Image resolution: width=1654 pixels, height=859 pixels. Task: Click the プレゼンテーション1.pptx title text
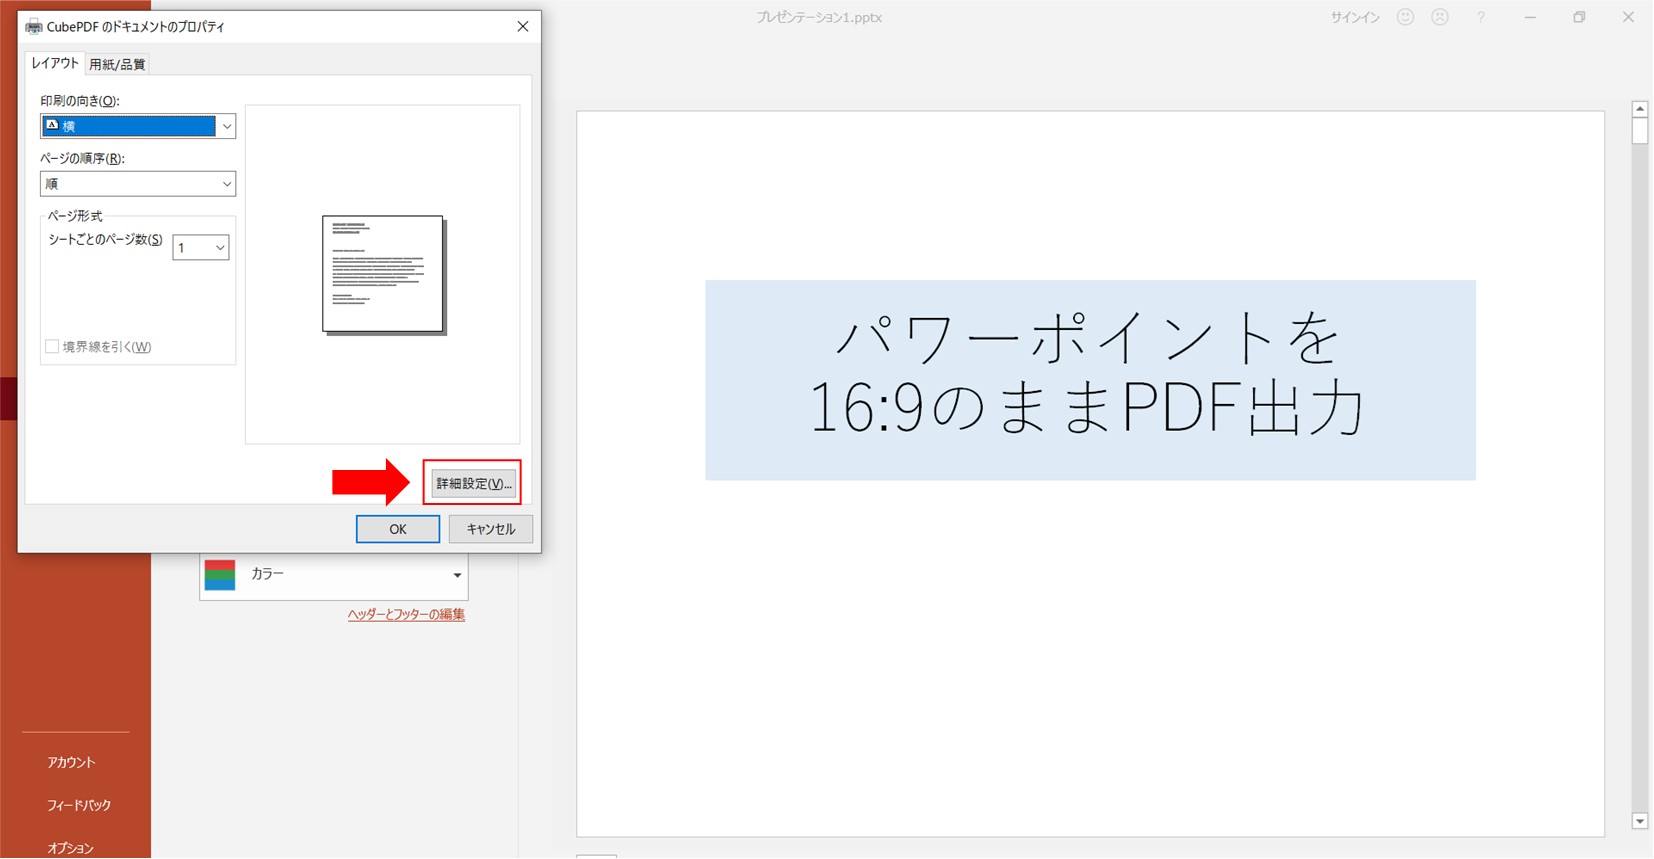(x=819, y=18)
